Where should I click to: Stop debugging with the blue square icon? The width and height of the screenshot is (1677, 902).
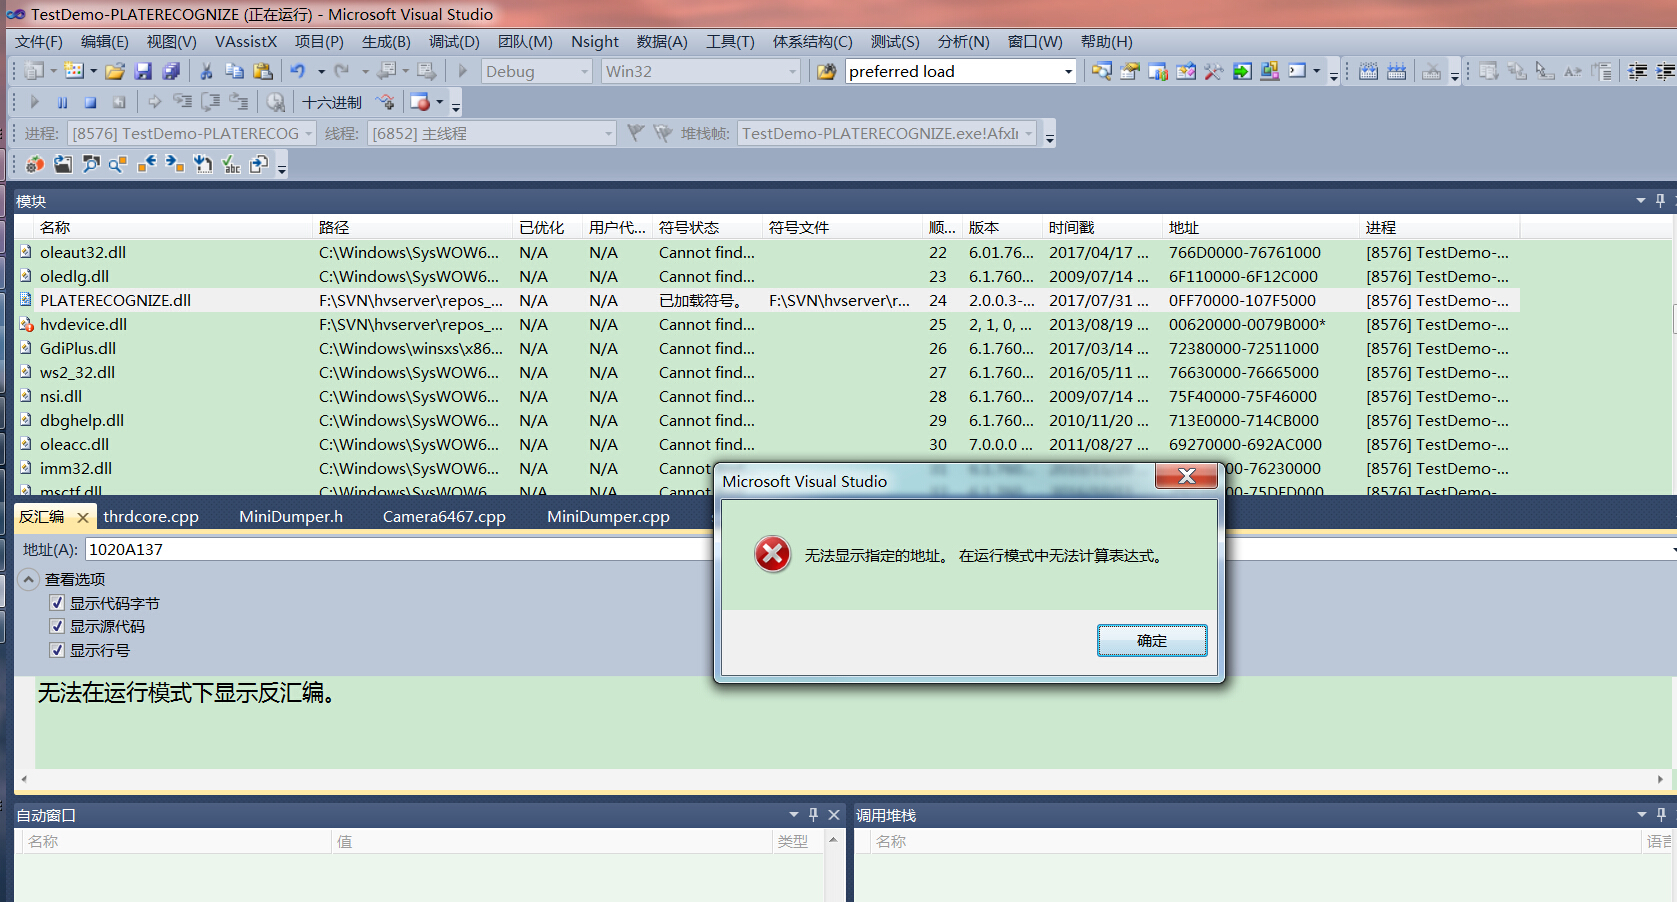click(x=90, y=102)
